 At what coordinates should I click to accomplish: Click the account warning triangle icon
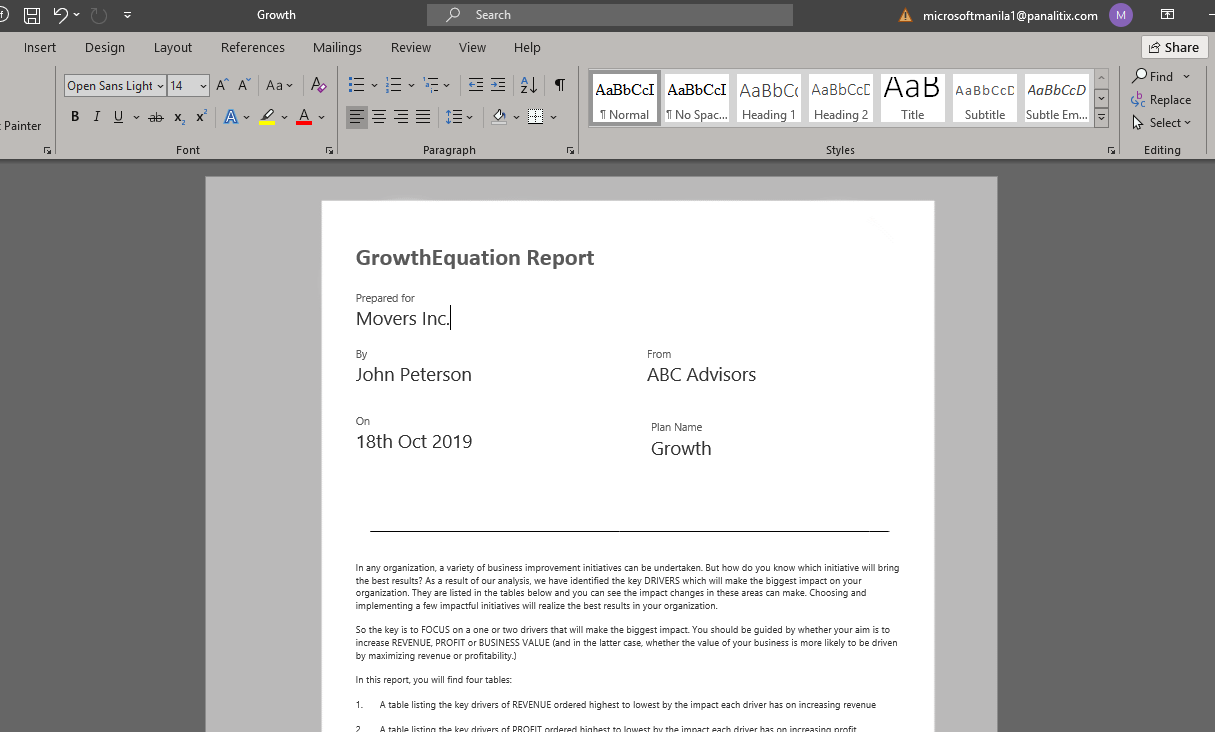click(906, 15)
